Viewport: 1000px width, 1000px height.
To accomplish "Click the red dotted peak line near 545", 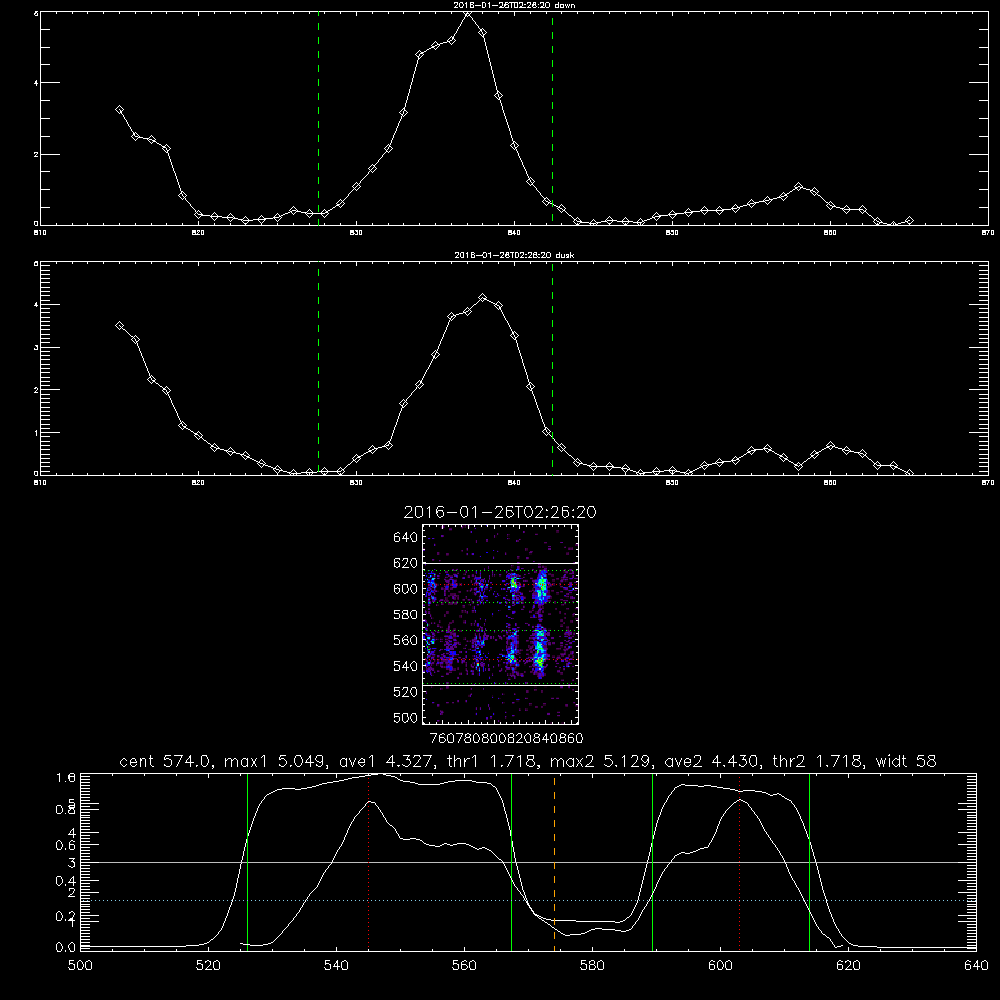I will (x=369, y=862).
